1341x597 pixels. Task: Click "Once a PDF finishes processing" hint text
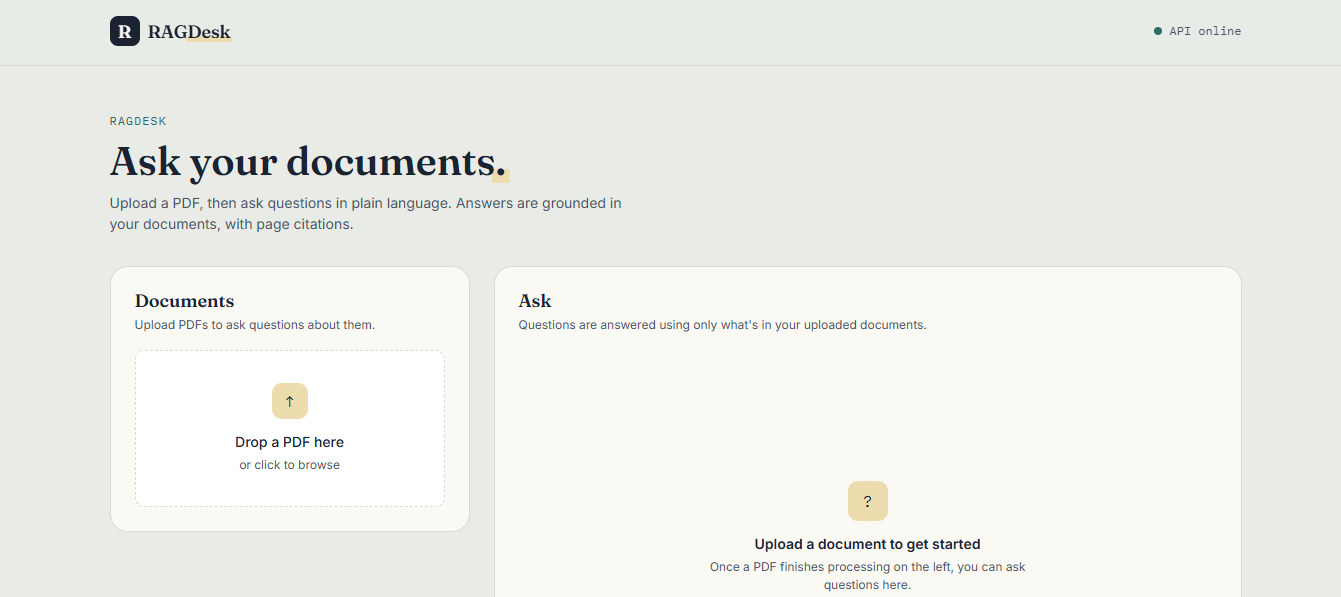pyautogui.click(x=867, y=576)
